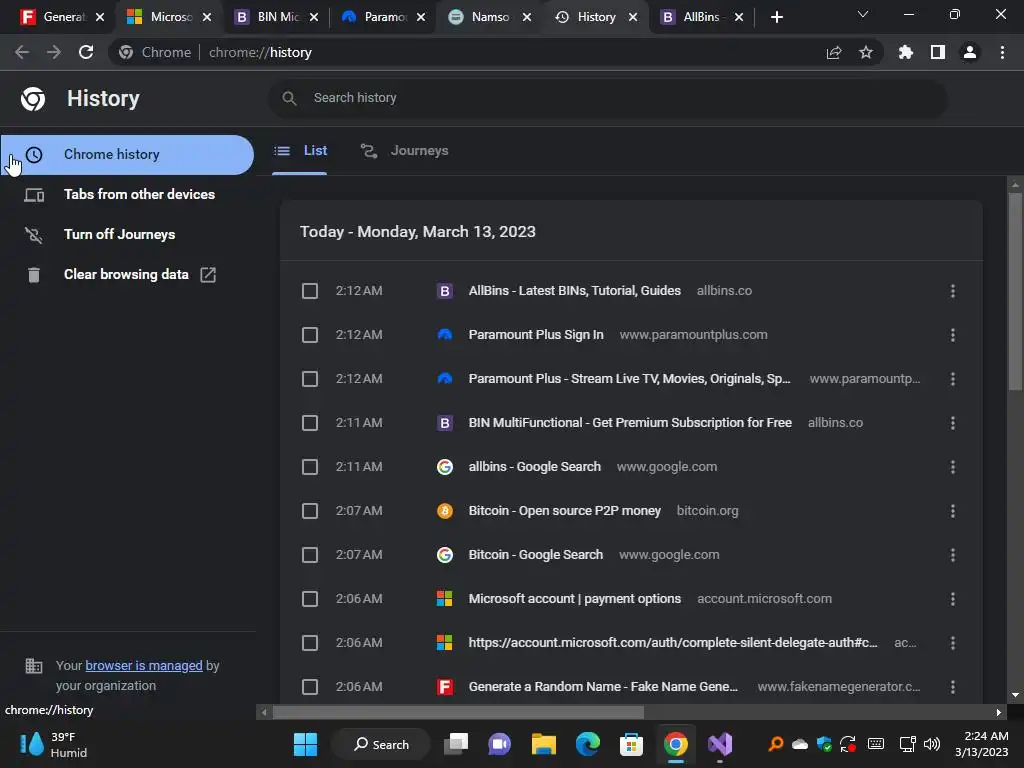
Task: Click the vertical scrollbar thumb
Action: 1015,291
